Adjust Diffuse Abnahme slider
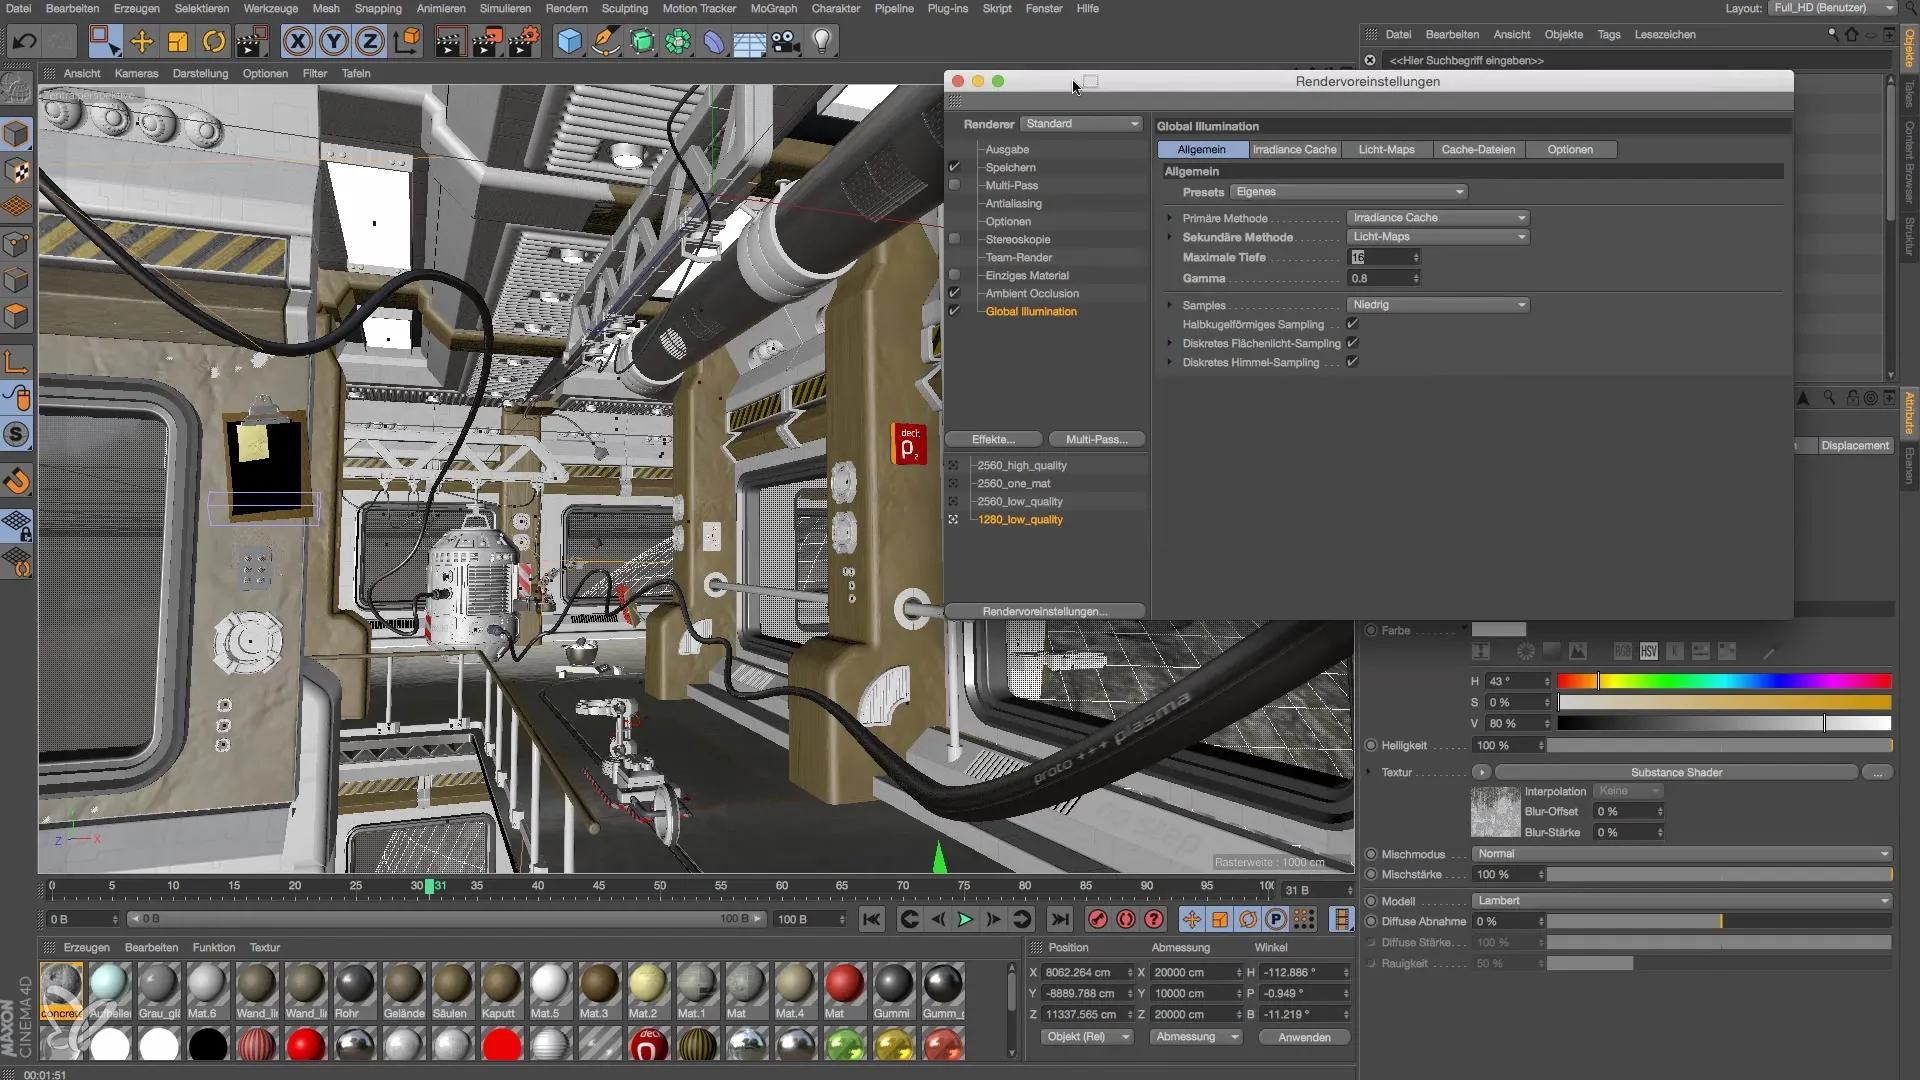Image resolution: width=1920 pixels, height=1080 pixels. click(1720, 922)
